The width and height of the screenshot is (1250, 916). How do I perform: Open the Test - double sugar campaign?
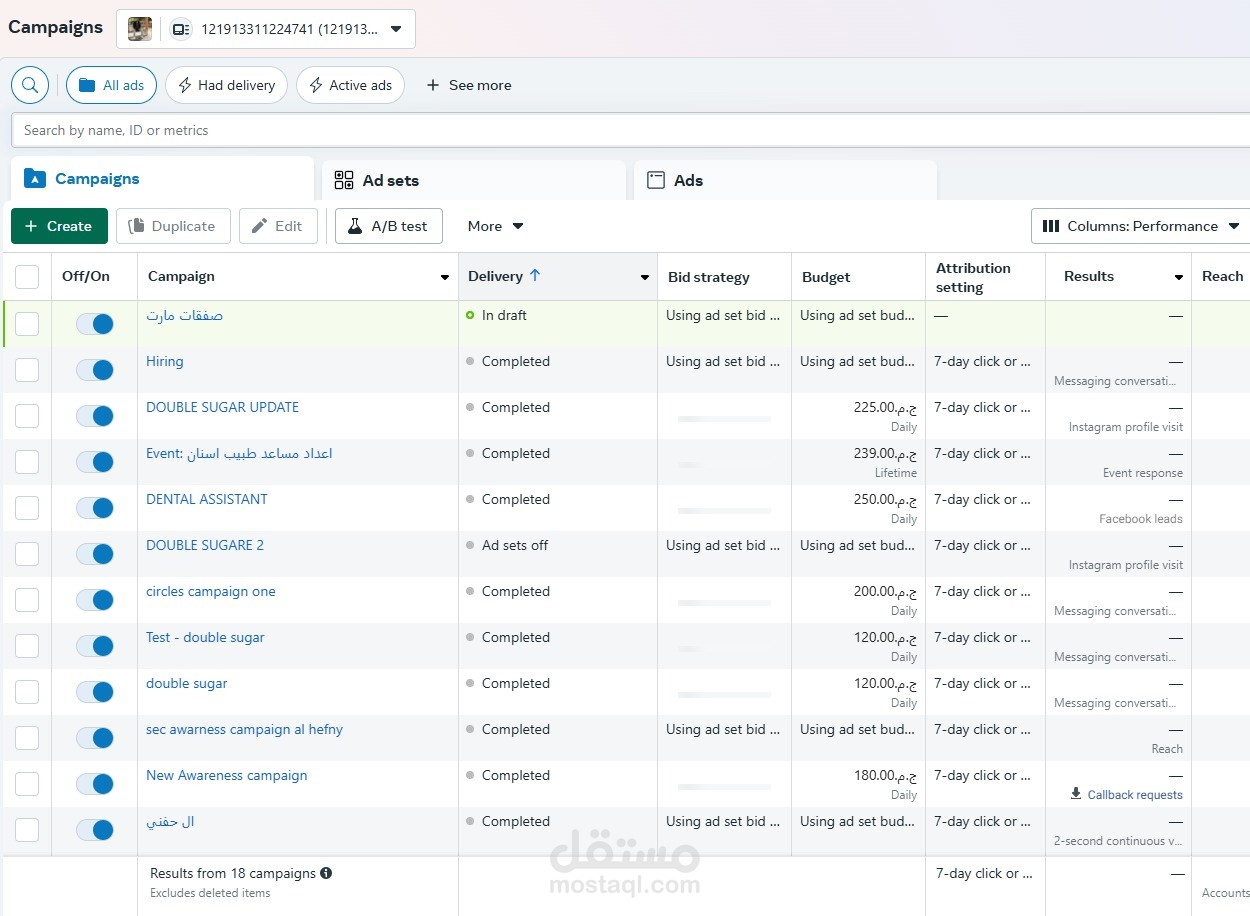click(205, 637)
